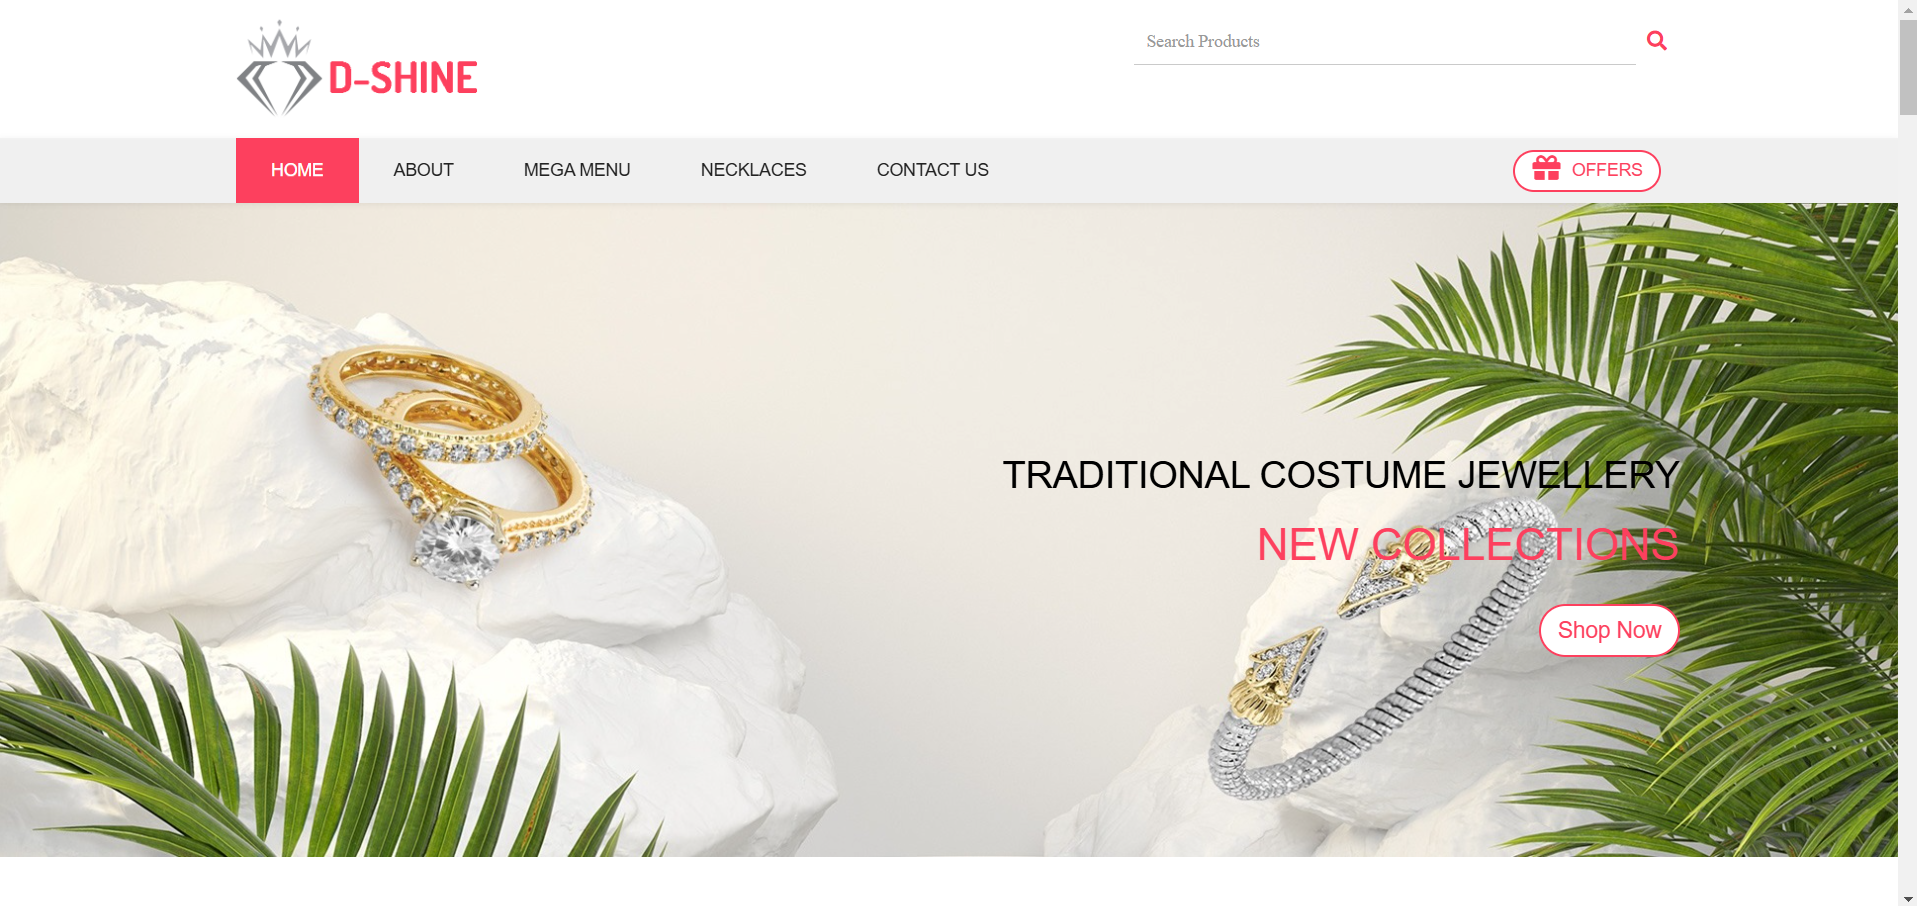Open the HOME menu item

click(x=297, y=170)
